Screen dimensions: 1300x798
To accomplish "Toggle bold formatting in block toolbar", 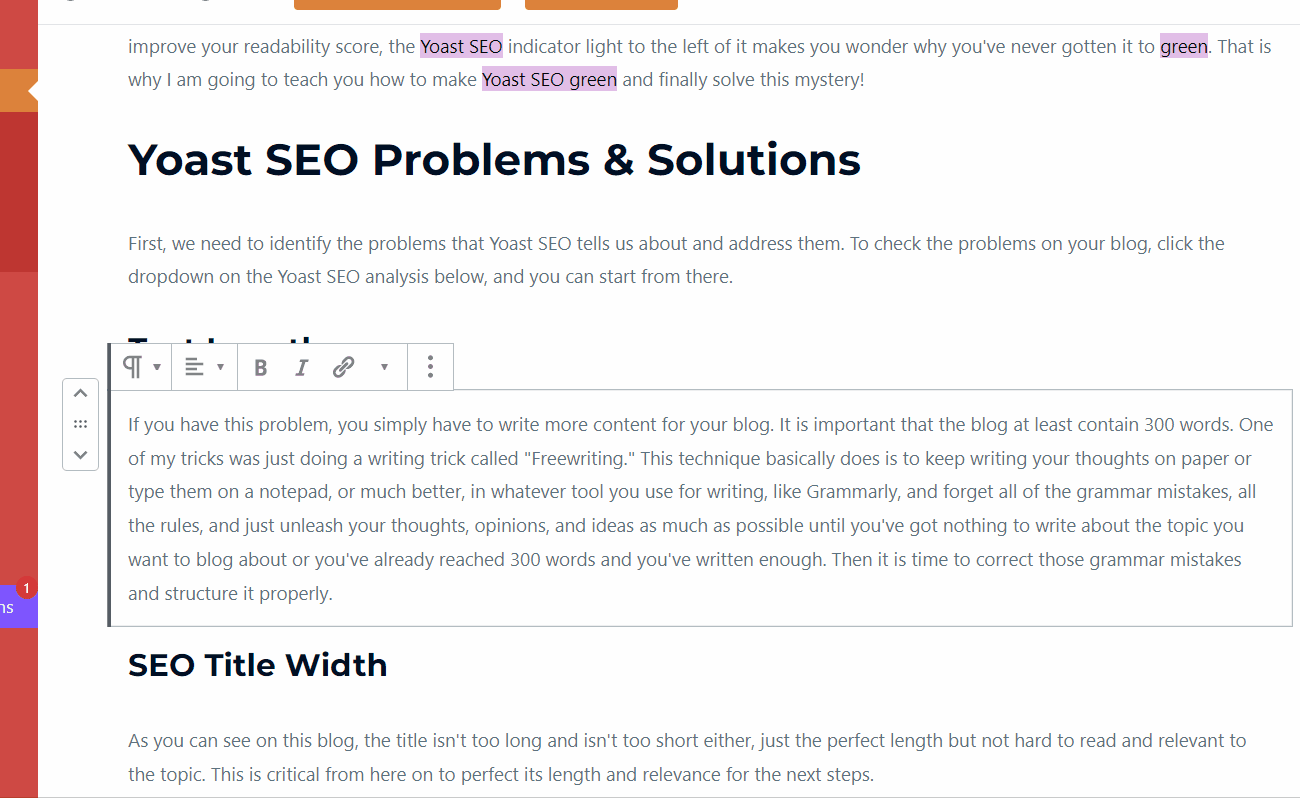I will tap(260, 367).
